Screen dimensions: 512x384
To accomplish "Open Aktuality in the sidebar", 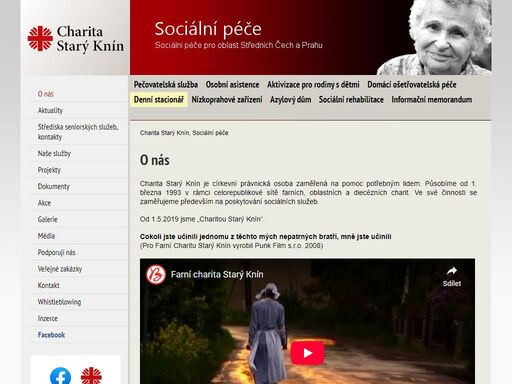I will [50, 111].
